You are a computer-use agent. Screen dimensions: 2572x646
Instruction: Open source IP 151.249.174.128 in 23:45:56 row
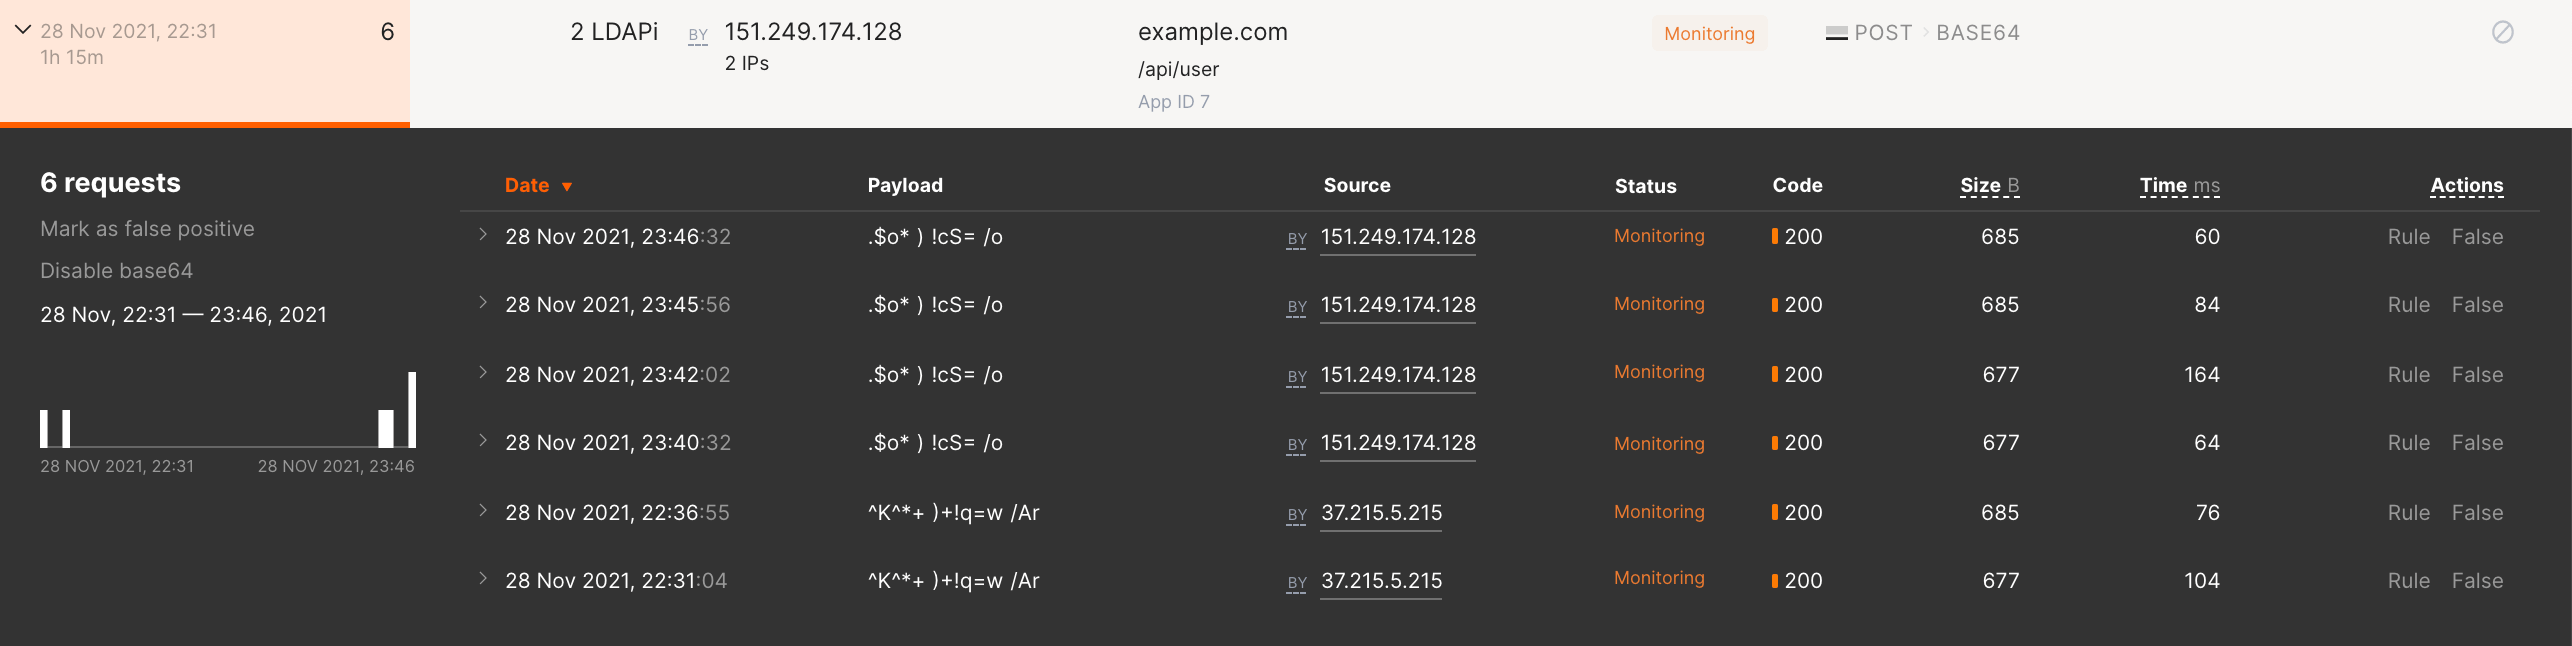click(x=1397, y=305)
